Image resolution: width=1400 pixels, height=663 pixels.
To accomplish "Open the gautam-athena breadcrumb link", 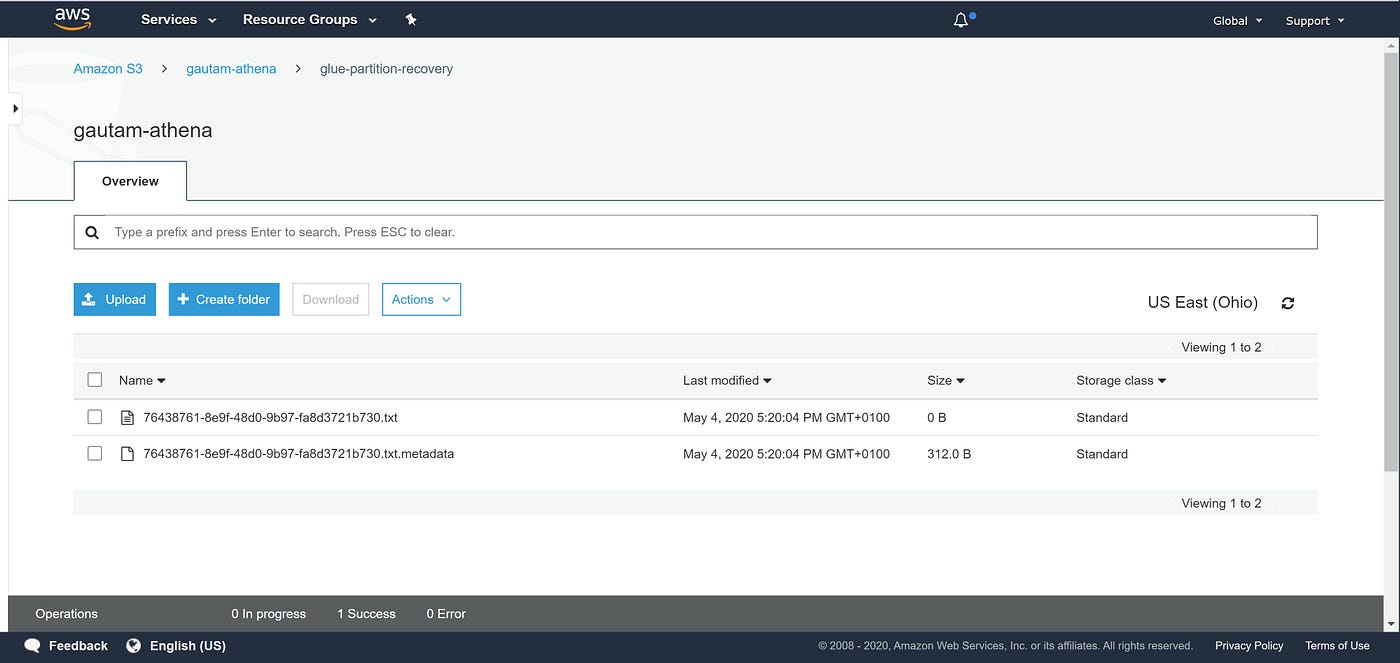I will point(231,68).
